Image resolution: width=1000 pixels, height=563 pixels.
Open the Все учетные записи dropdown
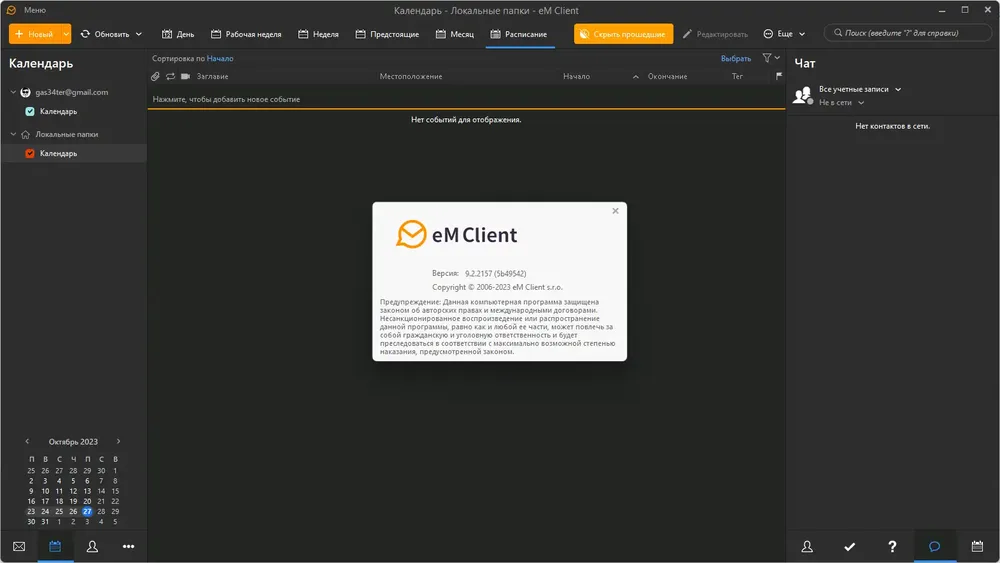click(x=860, y=89)
